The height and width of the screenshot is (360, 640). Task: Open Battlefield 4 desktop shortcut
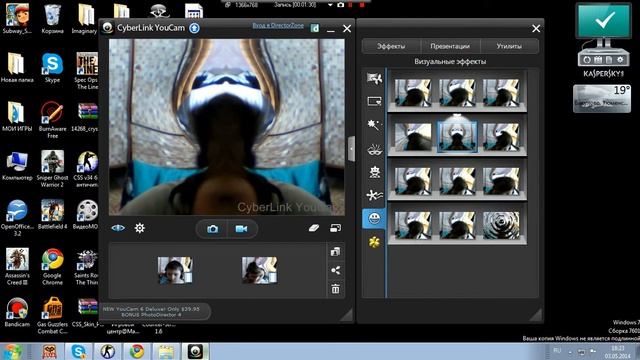coord(52,214)
